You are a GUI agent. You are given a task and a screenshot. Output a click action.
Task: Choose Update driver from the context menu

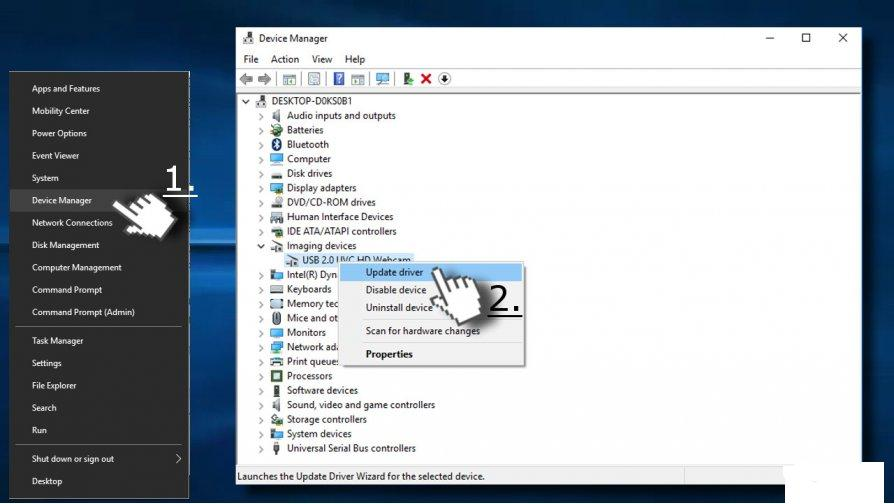[394, 272]
